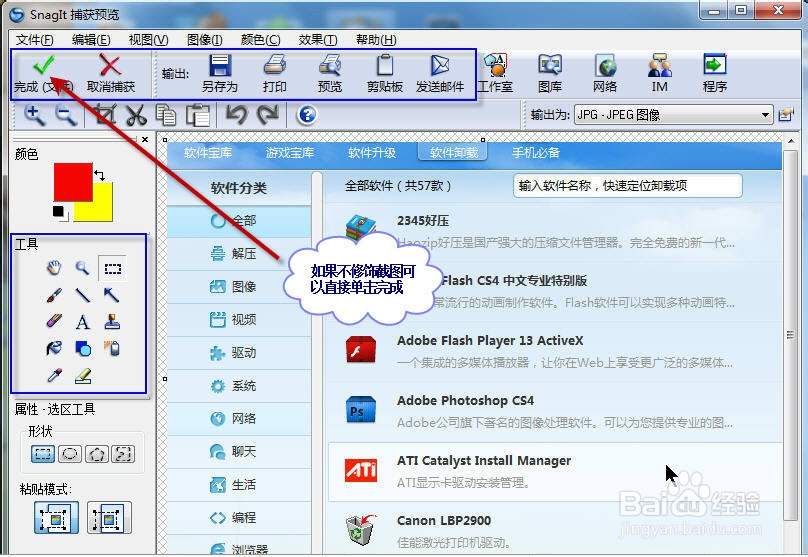Open the 效果(T) menu
This screenshot has height=557, width=808.
pyautogui.click(x=318, y=40)
